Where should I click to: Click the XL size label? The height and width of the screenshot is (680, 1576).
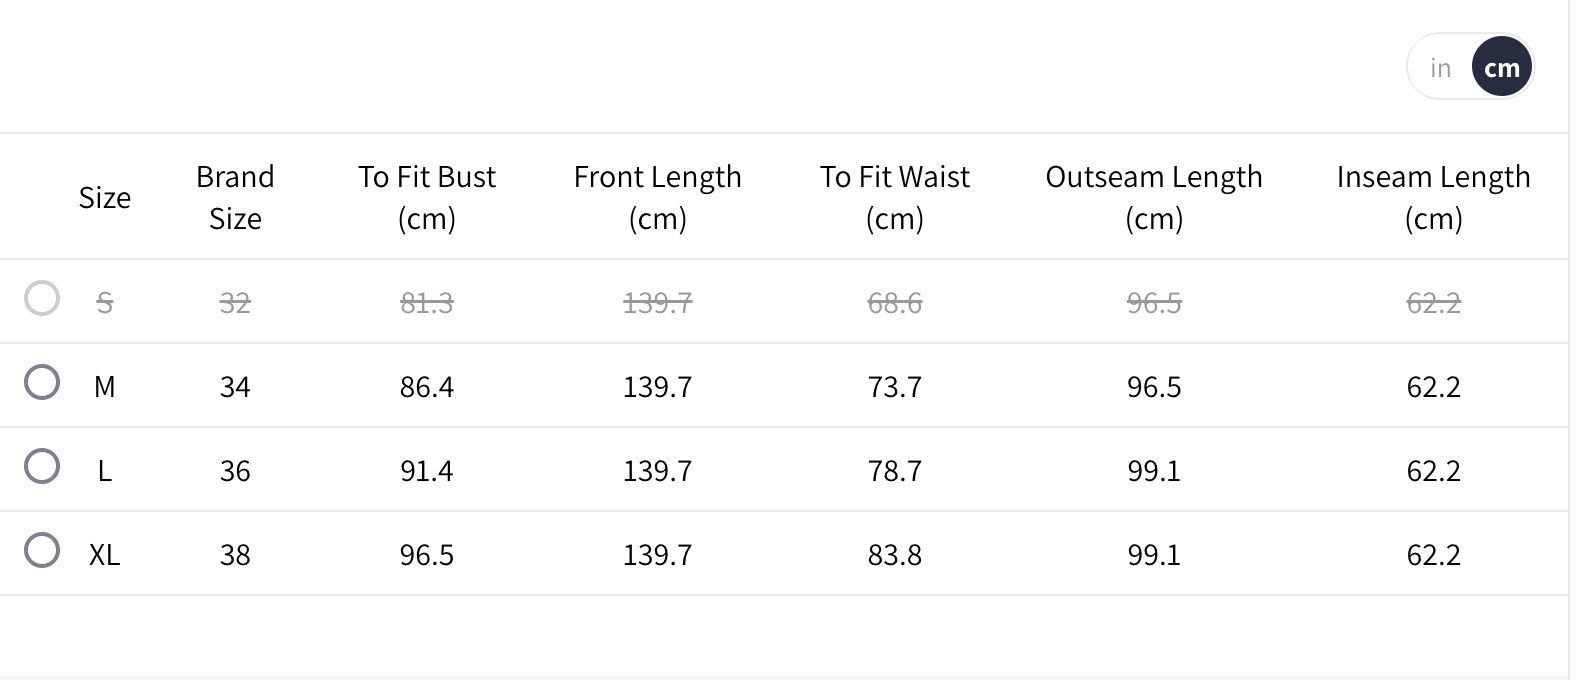tap(105, 555)
